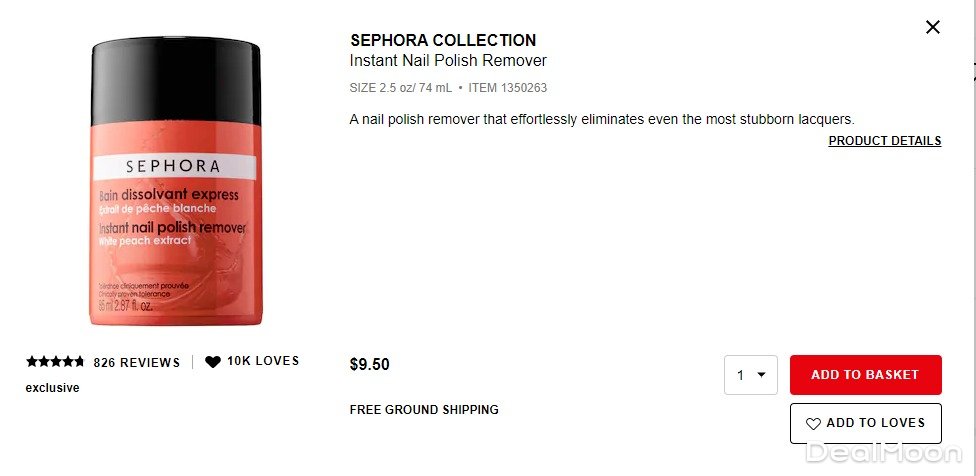
Task: Click the heart icon inside Add to Loves
Action: (x=813, y=423)
